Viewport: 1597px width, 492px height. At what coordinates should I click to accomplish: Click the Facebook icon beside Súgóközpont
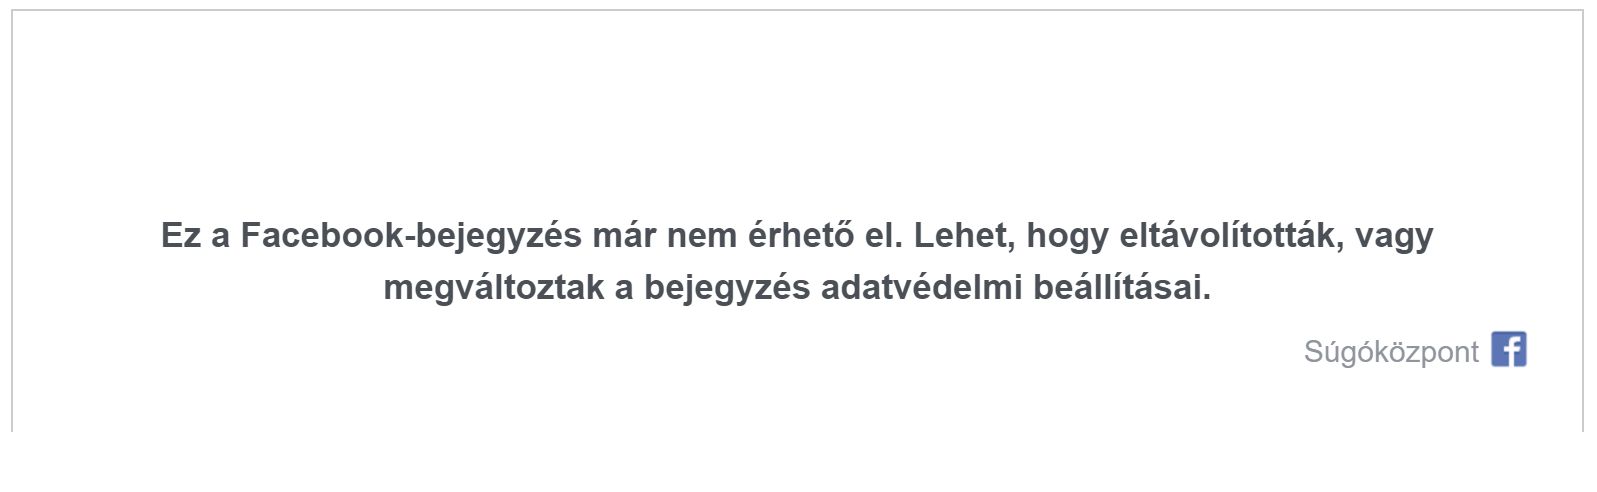click(1508, 349)
